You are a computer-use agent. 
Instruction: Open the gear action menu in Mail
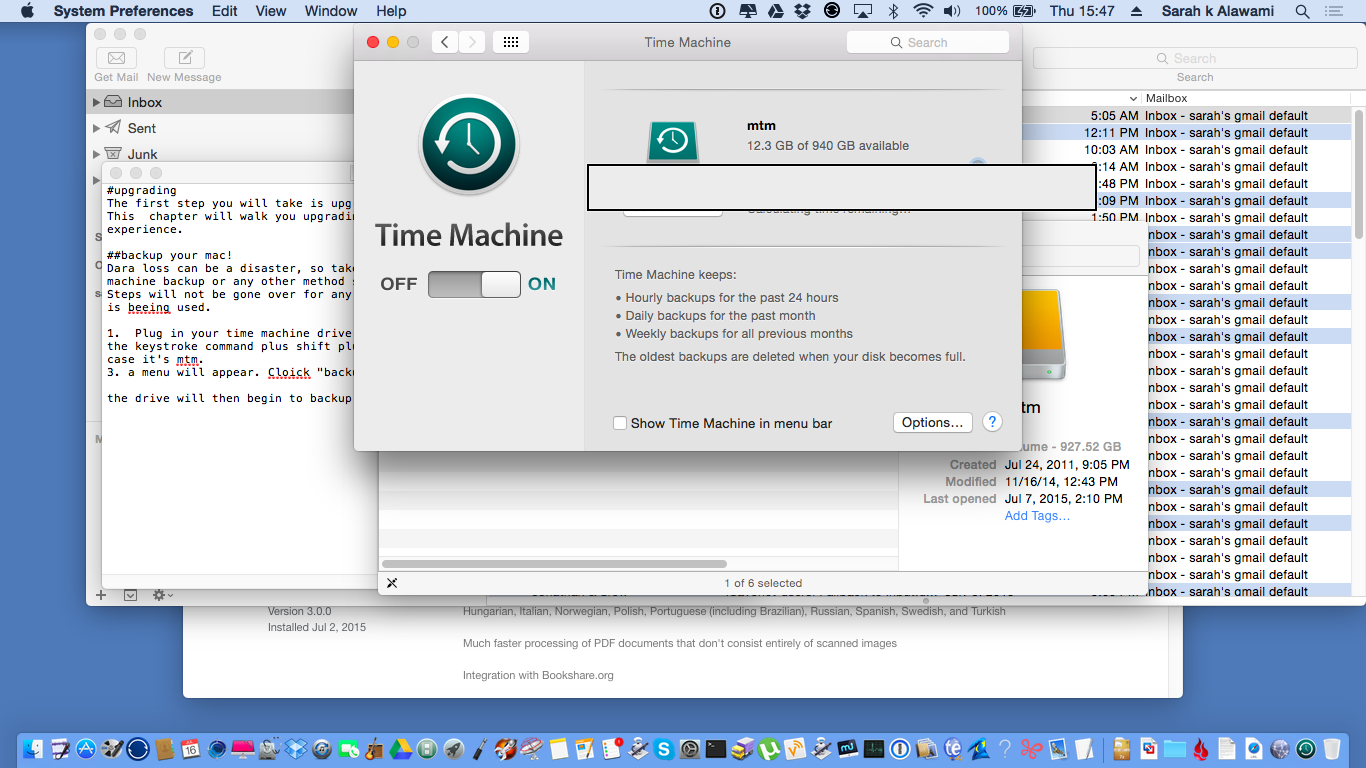[158, 594]
